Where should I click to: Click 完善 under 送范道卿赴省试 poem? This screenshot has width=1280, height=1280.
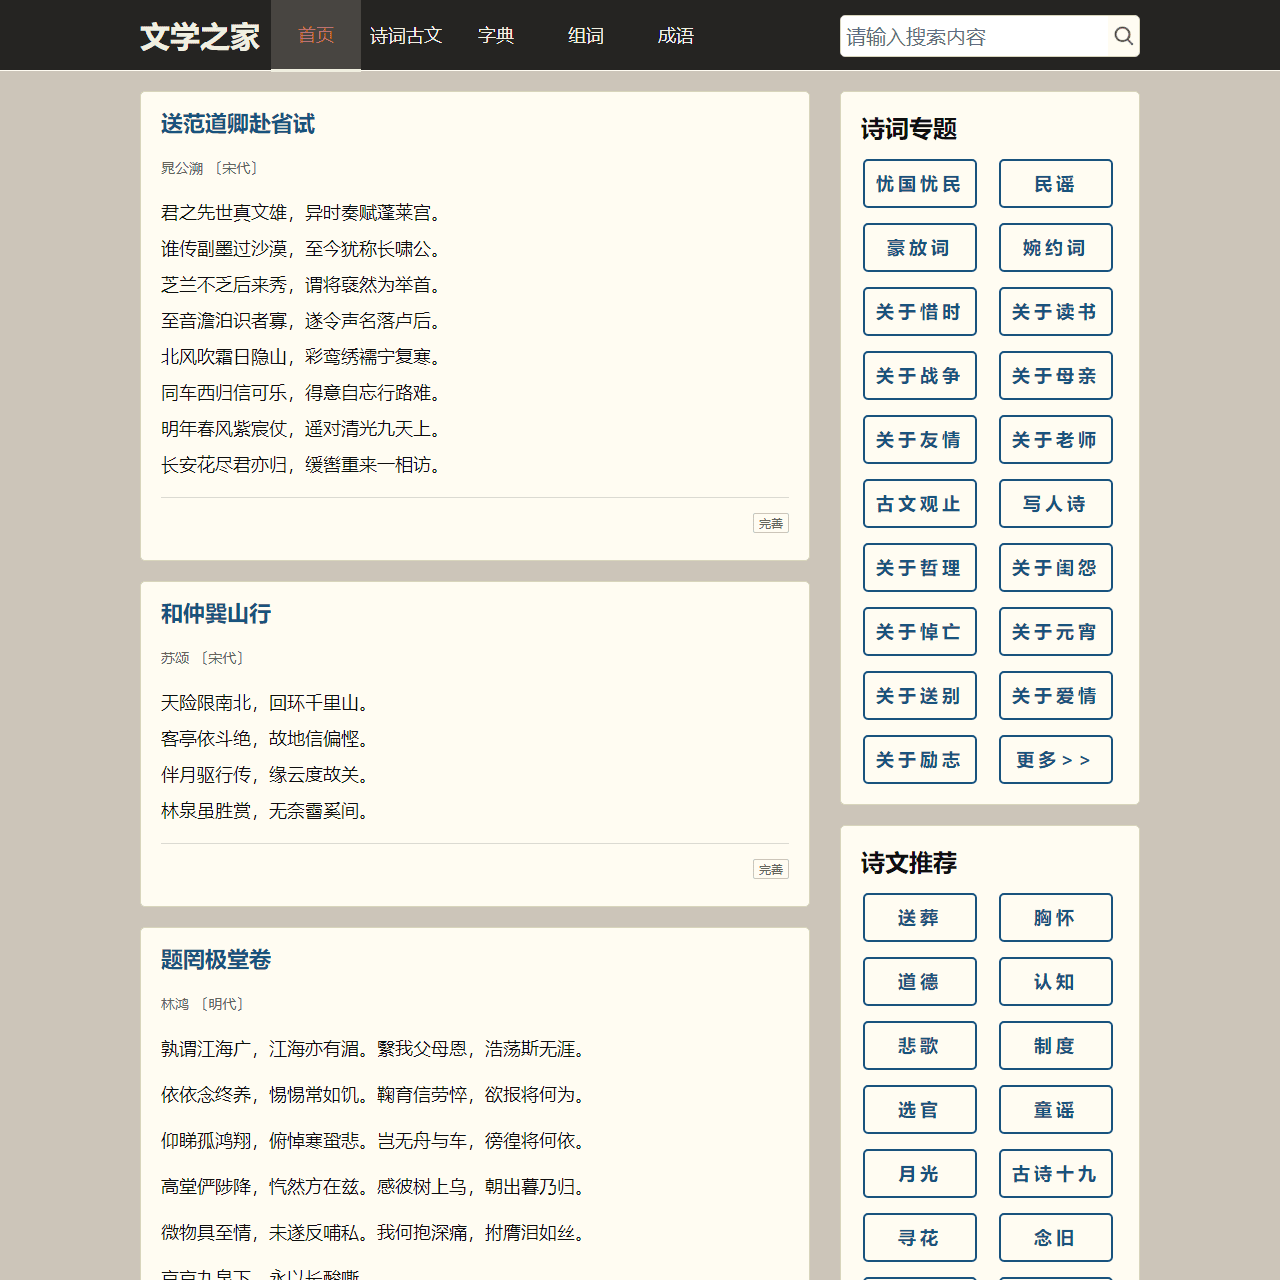click(771, 523)
